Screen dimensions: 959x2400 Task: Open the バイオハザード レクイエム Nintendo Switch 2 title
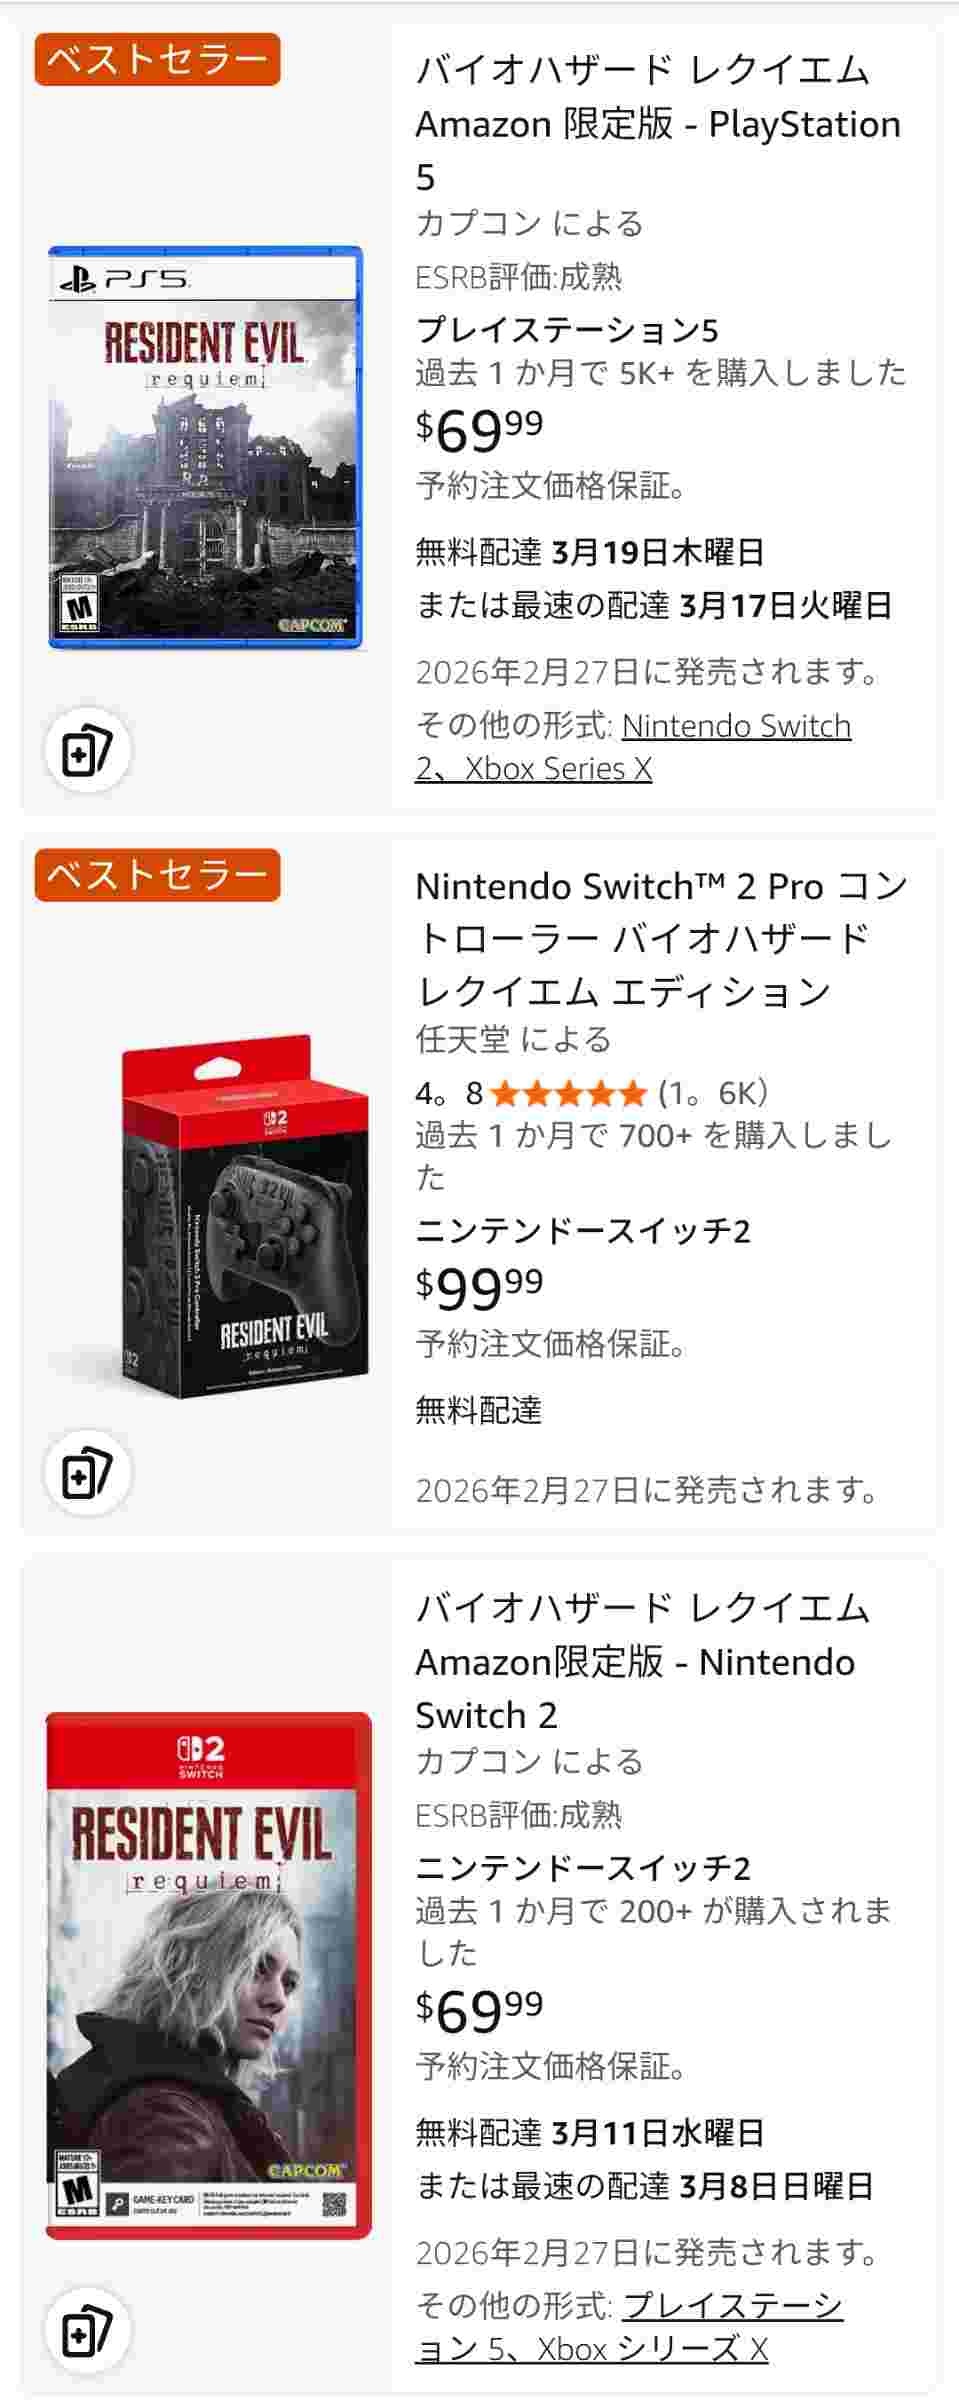point(641,1661)
